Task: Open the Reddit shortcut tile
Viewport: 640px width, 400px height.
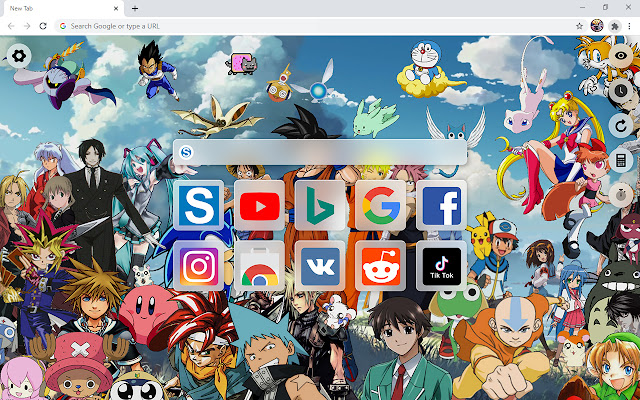Action: point(381,266)
